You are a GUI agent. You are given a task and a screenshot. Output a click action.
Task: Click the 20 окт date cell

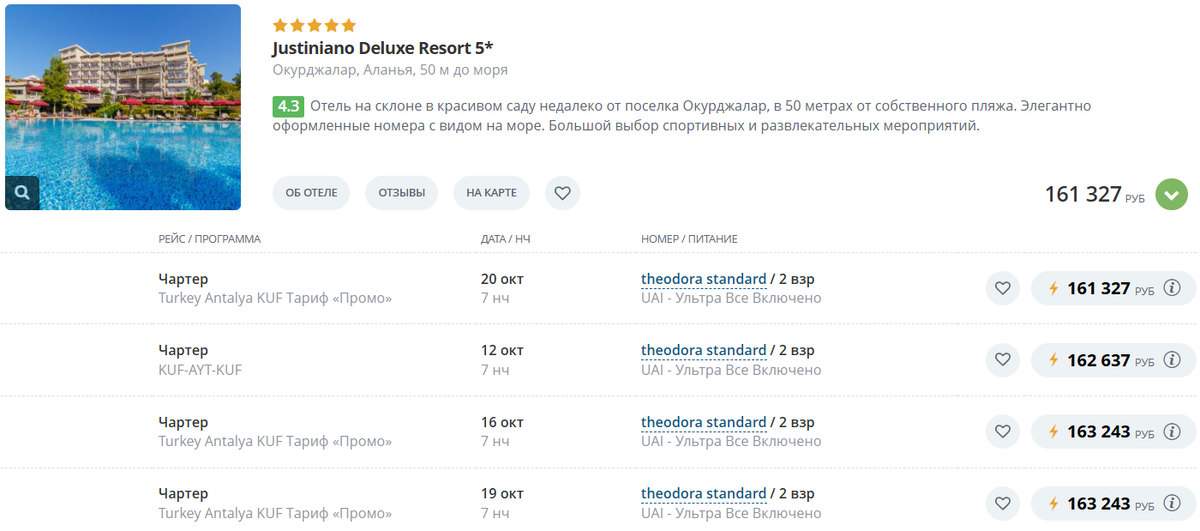502,279
